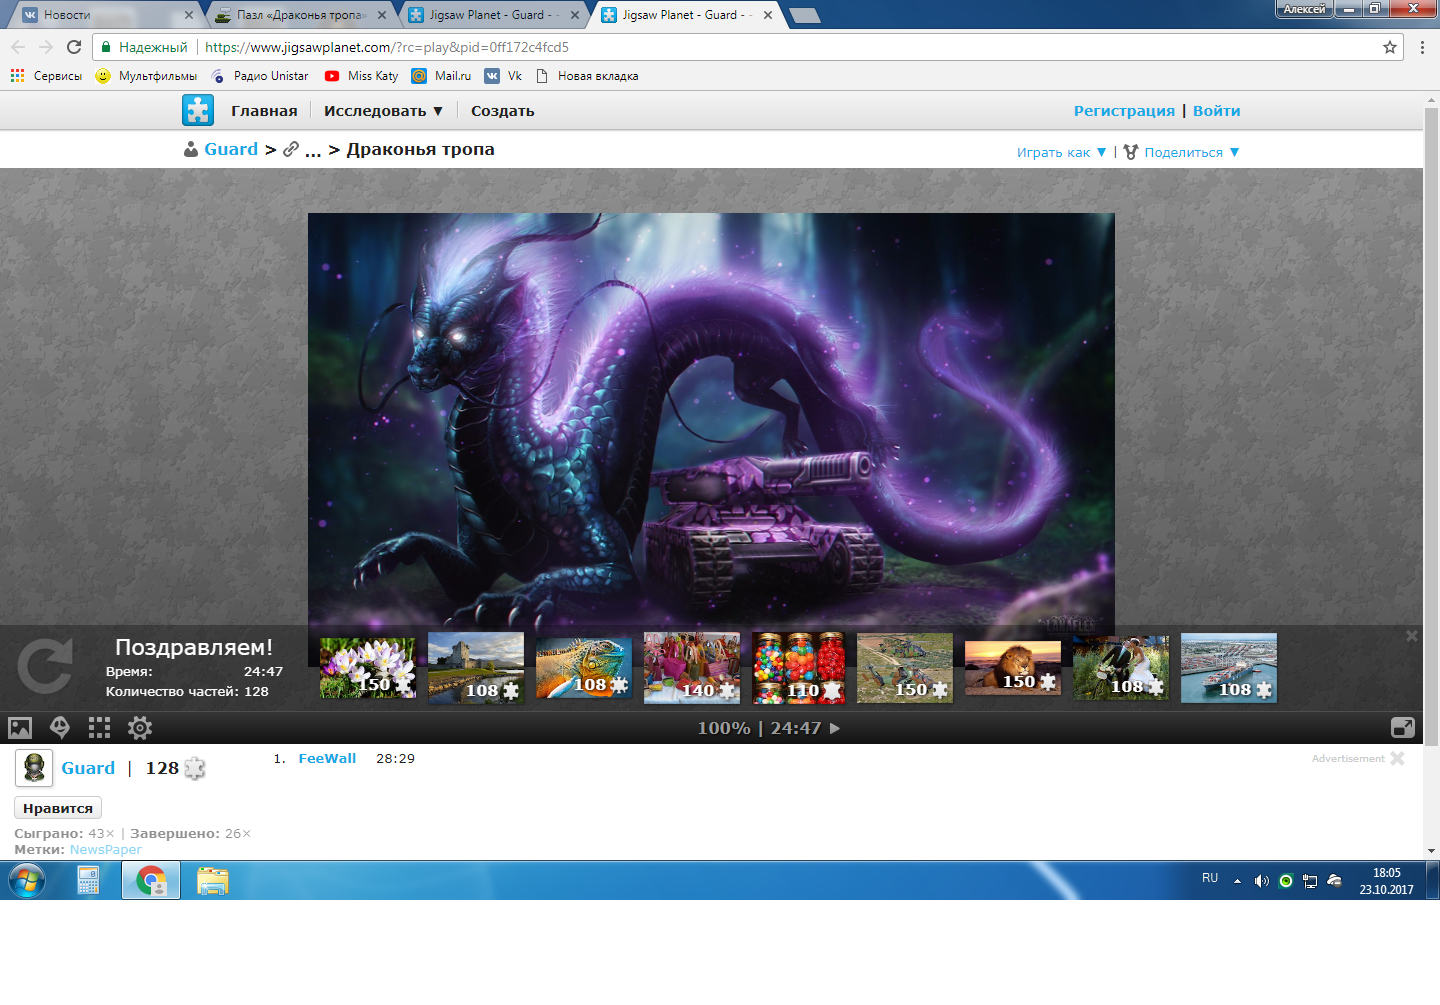Open the harbor port 108-piece puzzle
The height and width of the screenshot is (1005, 1440).
(1229, 667)
